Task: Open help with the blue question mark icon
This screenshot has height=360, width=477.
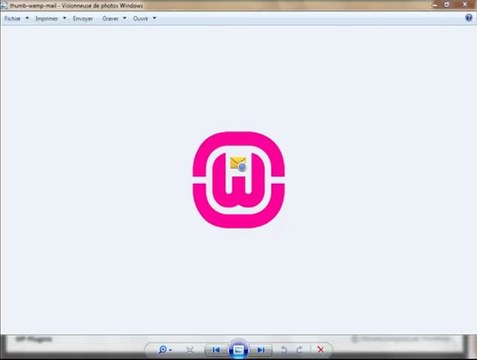Action: coord(469,18)
